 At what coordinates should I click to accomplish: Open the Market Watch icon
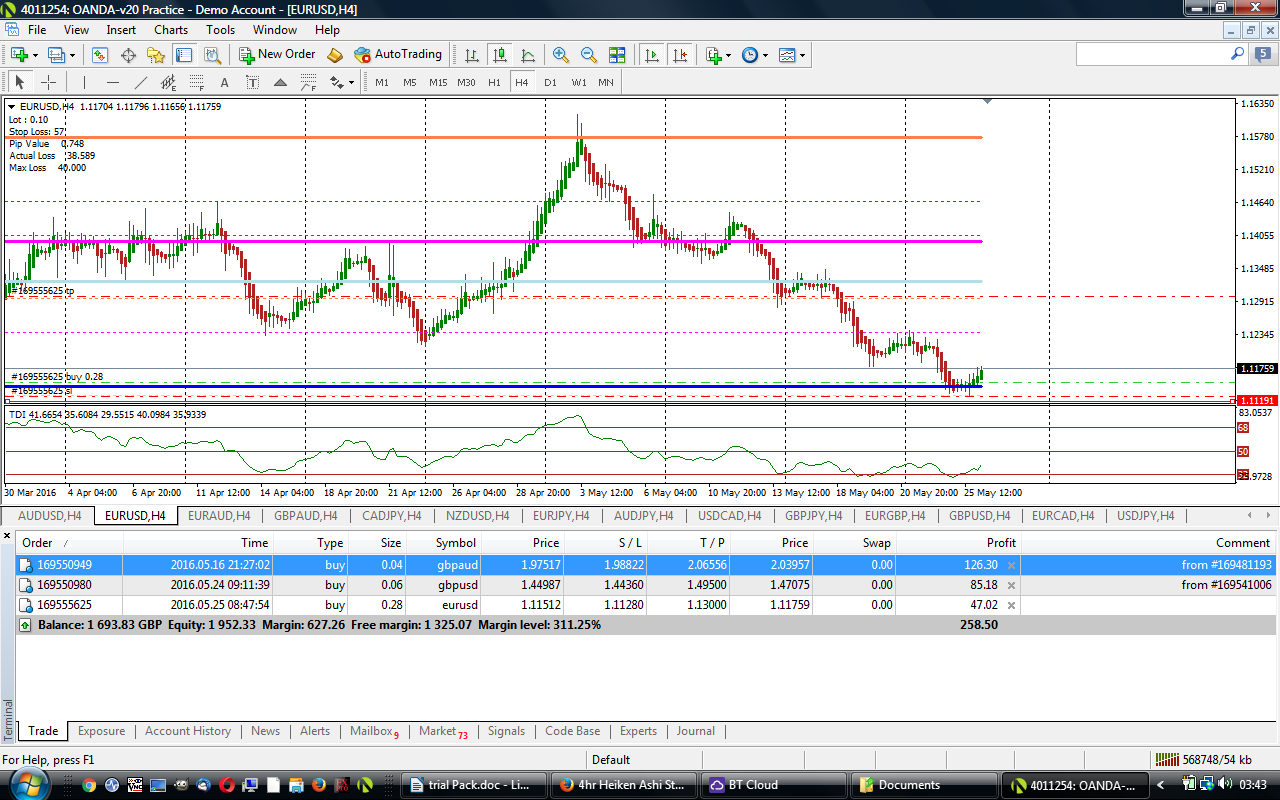(100, 55)
